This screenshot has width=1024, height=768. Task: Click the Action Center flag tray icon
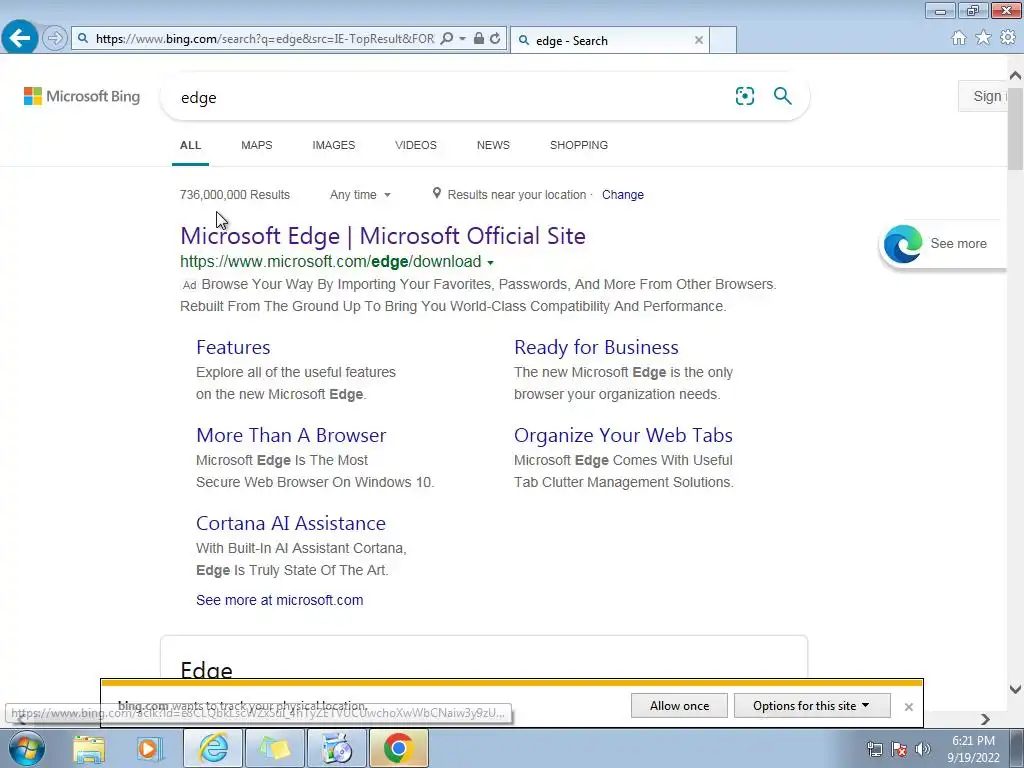pos(899,749)
